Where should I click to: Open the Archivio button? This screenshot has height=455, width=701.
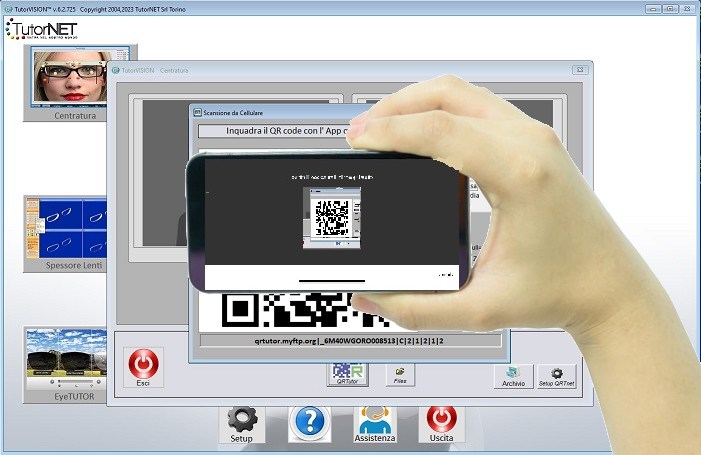pos(514,376)
